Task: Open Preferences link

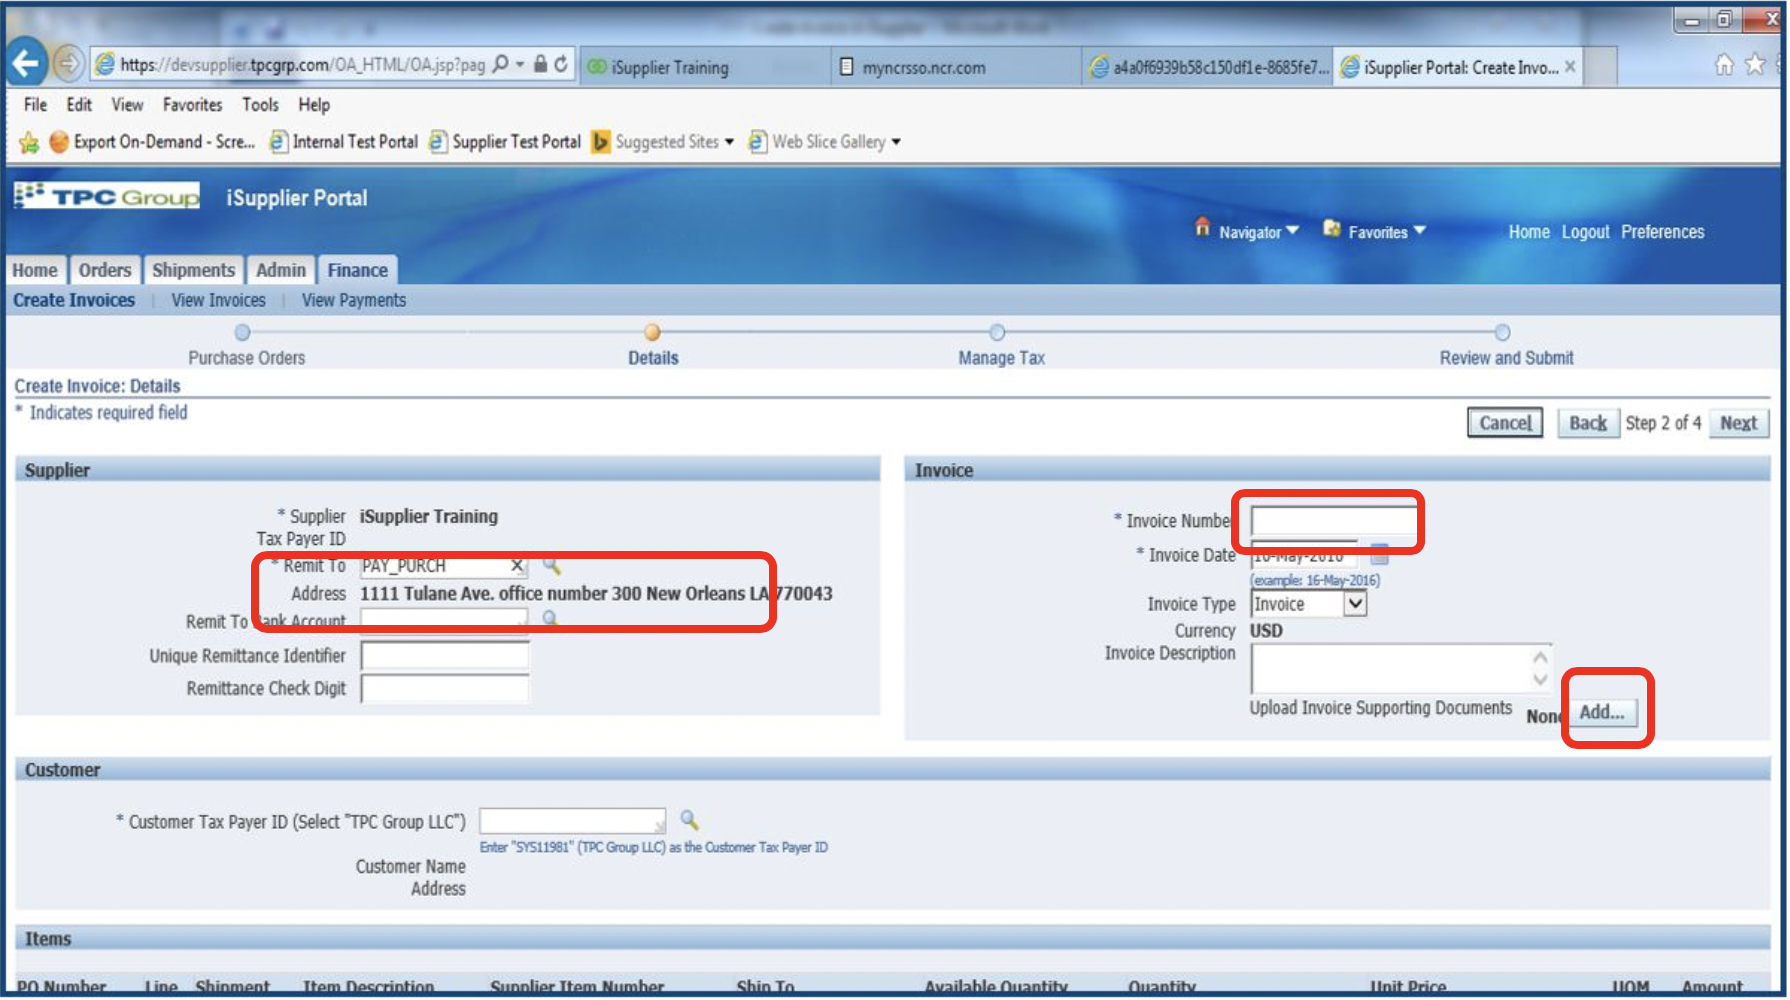Action: click(1663, 232)
